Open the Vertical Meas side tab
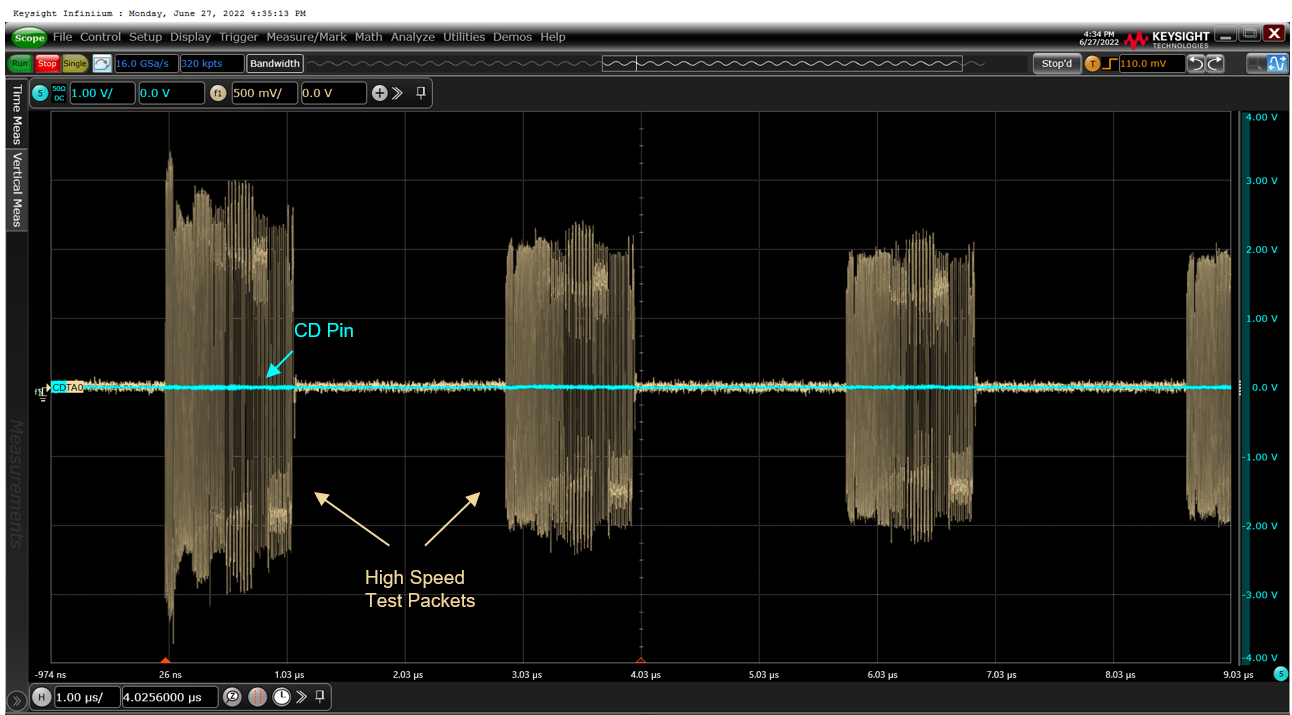1292x715 pixels. (x=17, y=189)
